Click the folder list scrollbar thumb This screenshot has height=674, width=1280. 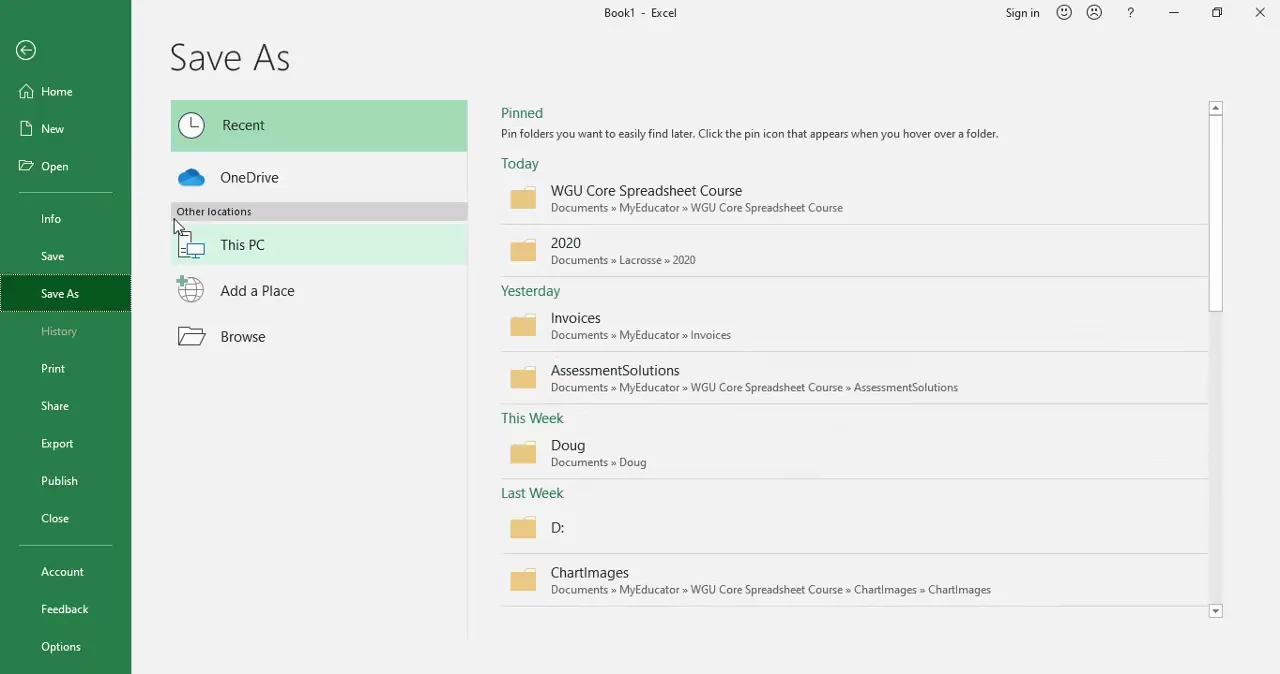click(1216, 213)
